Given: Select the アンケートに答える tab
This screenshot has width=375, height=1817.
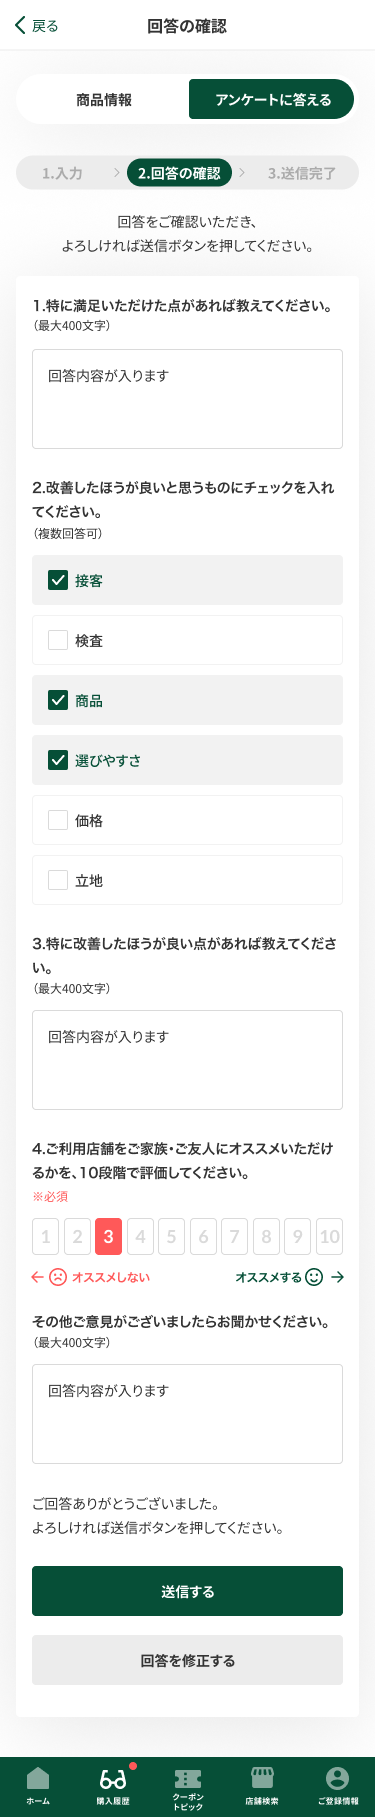Looking at the screenshot, I should click(x=272, y=100).
